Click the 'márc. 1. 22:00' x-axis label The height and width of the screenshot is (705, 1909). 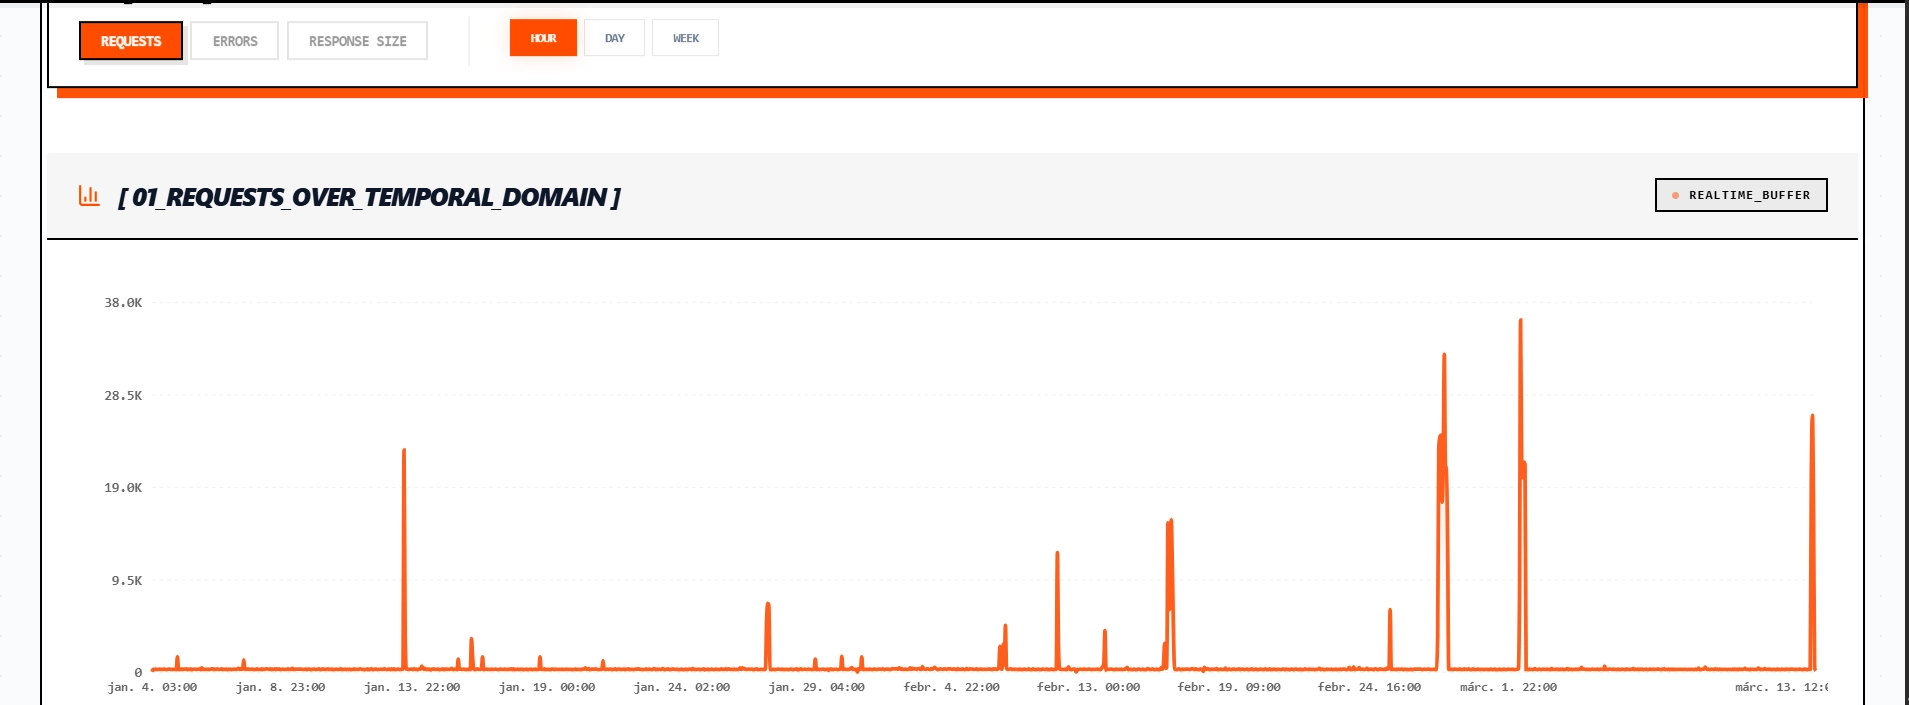point(1508,687)
